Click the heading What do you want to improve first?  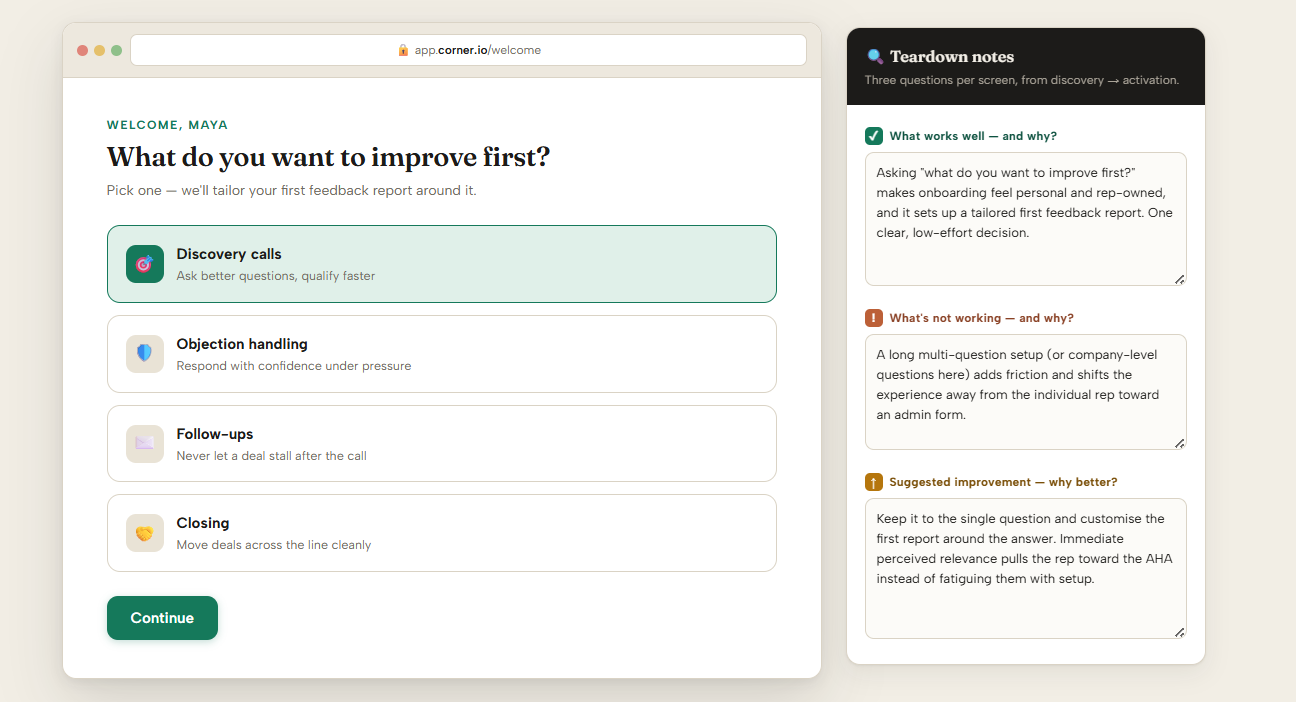coord(328,157)
